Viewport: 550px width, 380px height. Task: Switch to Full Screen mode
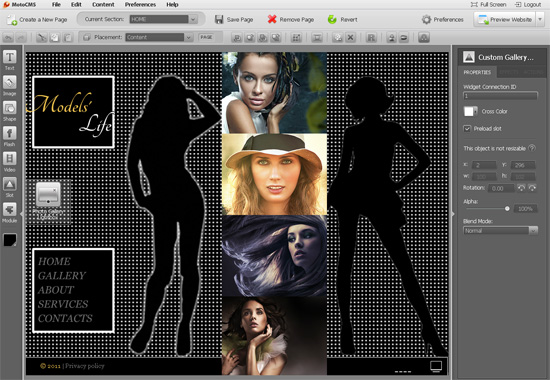tap(488, 5)
